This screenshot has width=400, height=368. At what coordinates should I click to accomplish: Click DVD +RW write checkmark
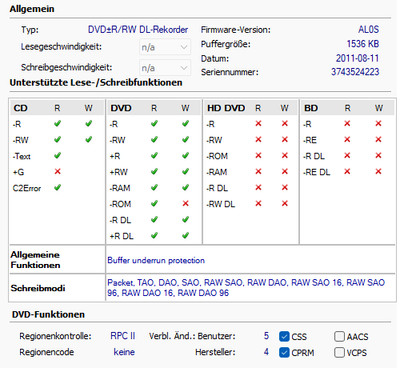tap(185, 171)
